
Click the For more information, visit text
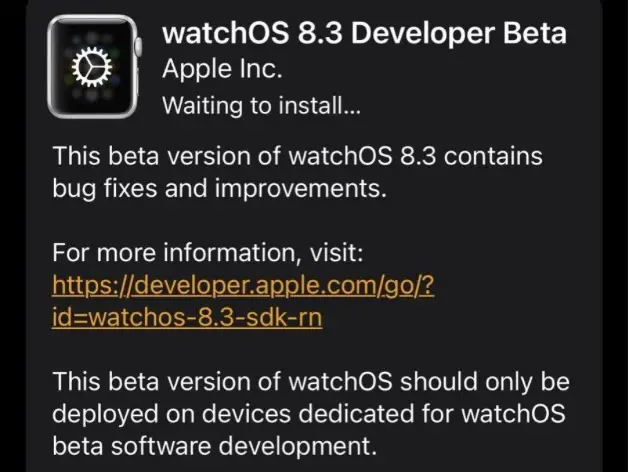(x=208, y=252)
